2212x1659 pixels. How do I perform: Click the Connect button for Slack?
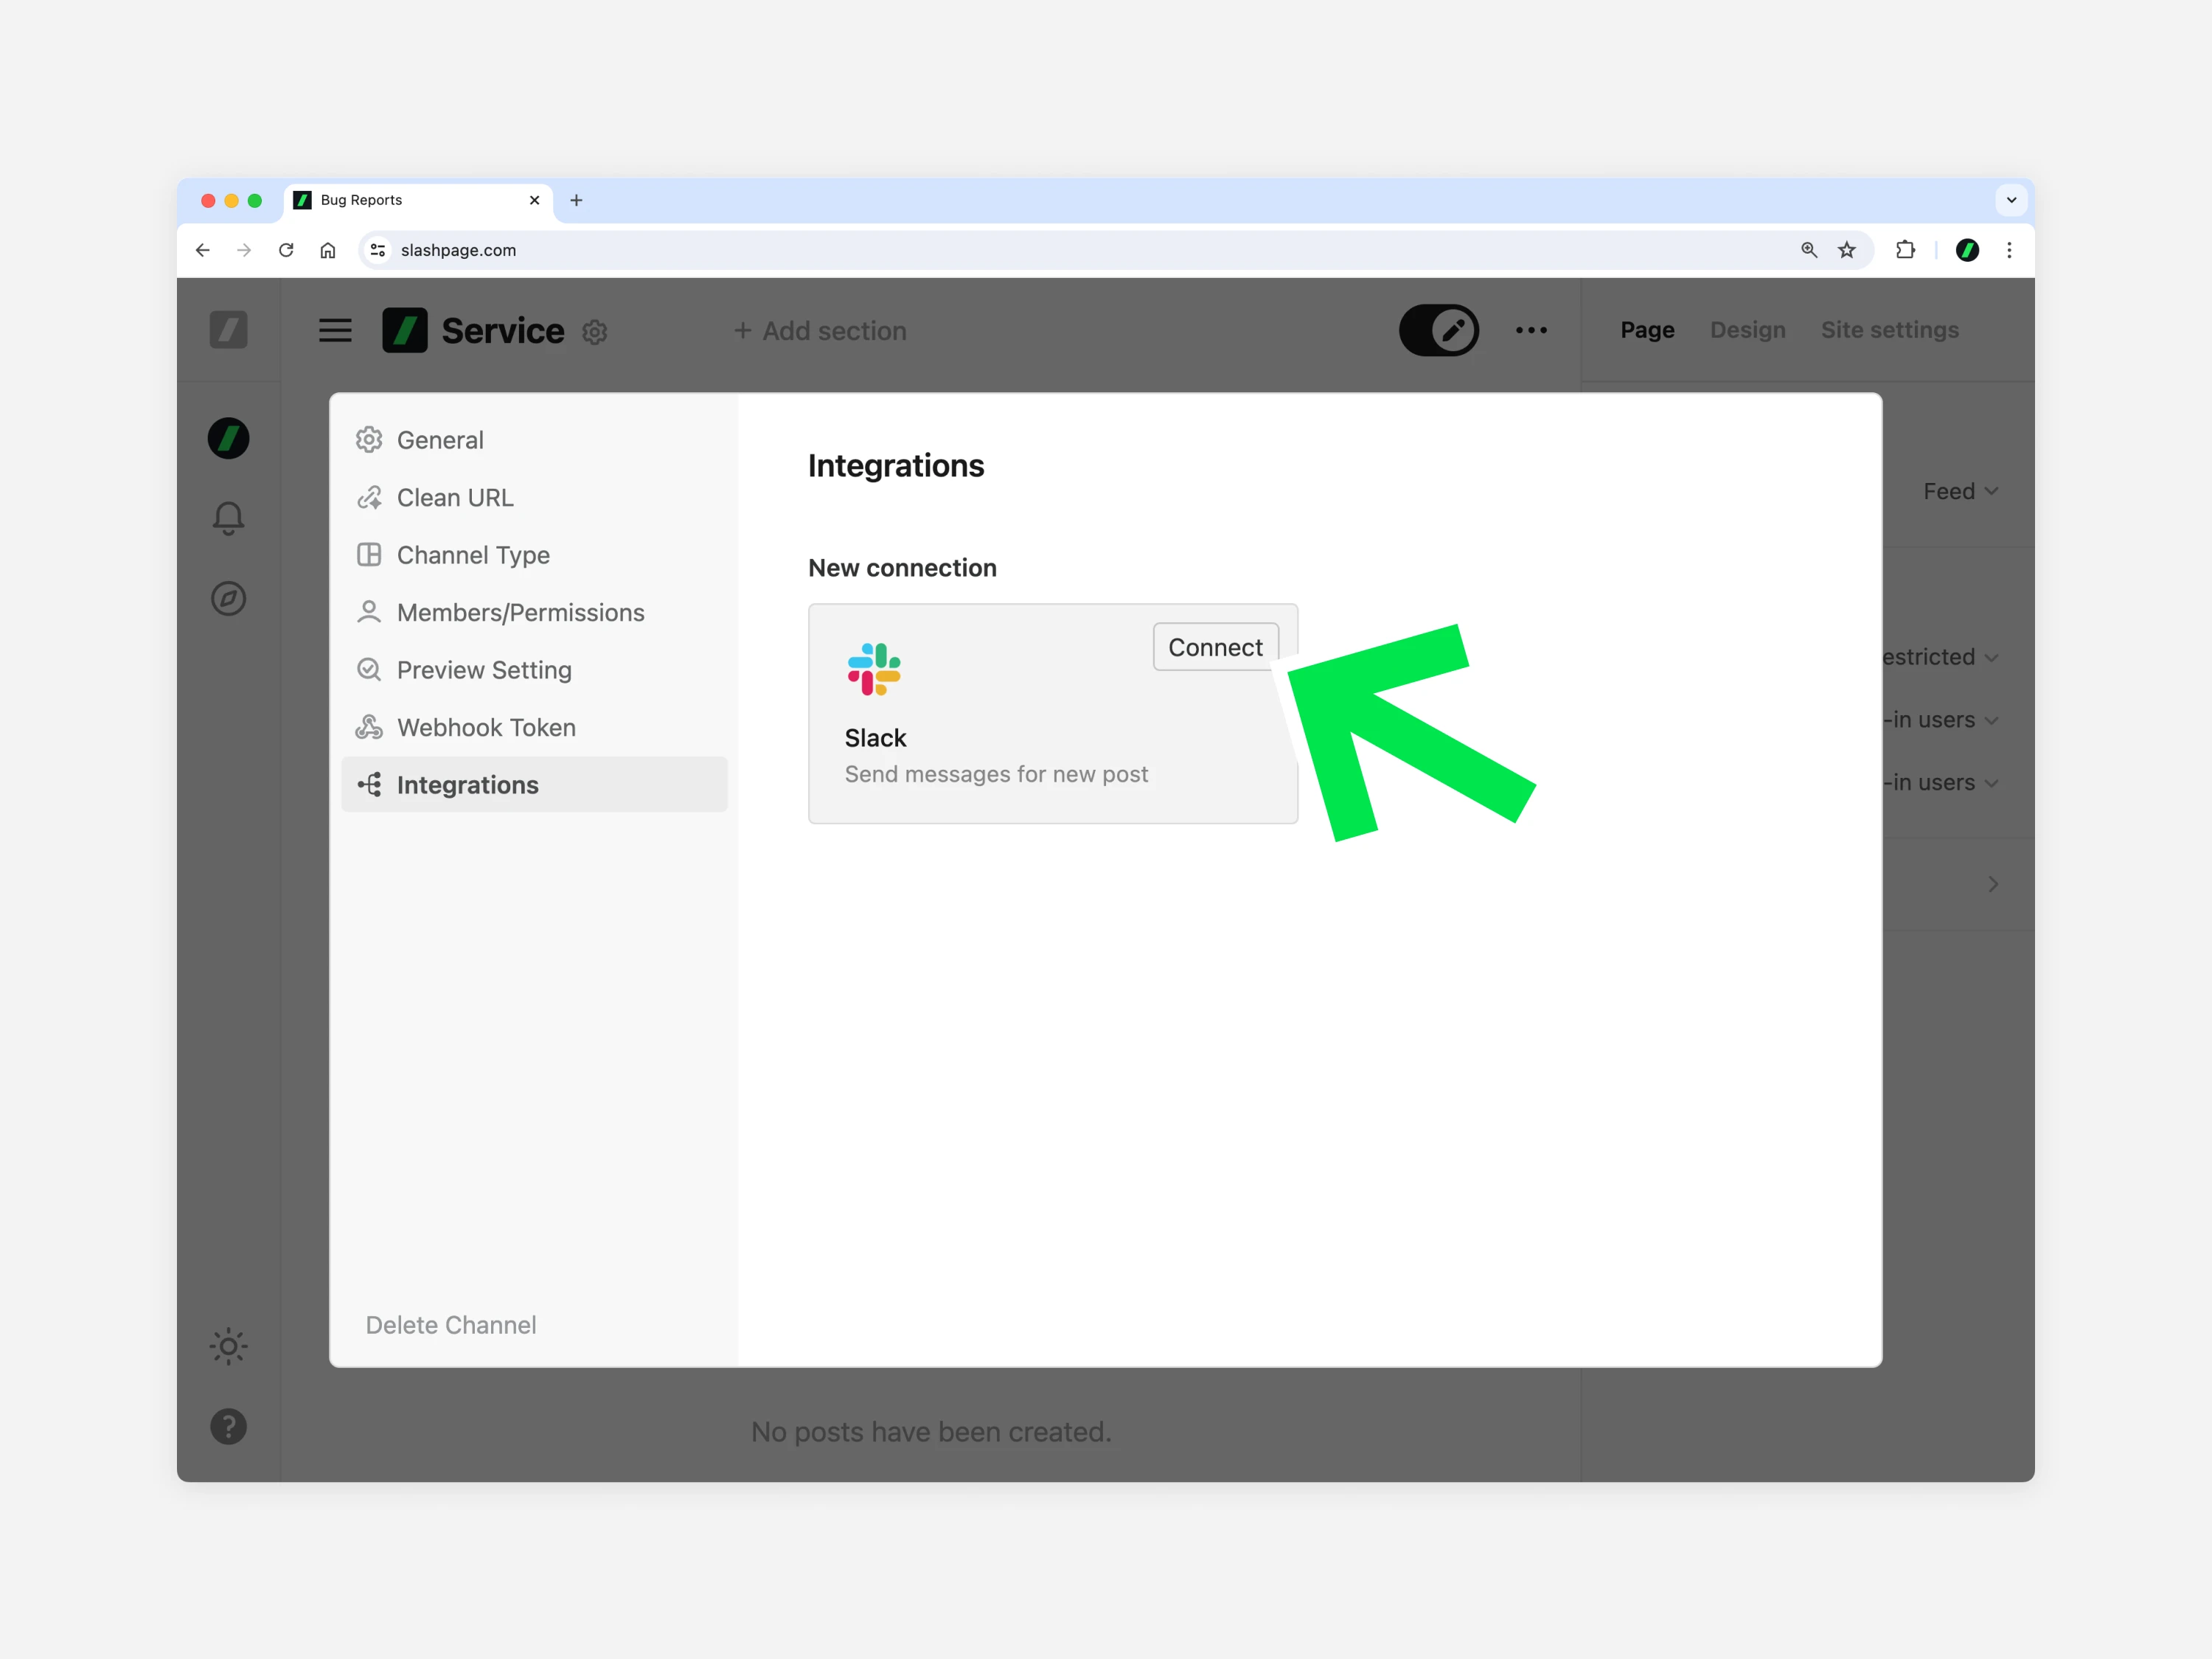point(1215,647)
